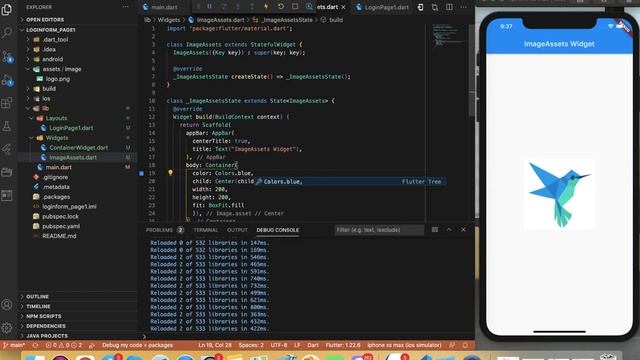Open ContainerWidget.dart in the file tree

[x=78, y=147]
